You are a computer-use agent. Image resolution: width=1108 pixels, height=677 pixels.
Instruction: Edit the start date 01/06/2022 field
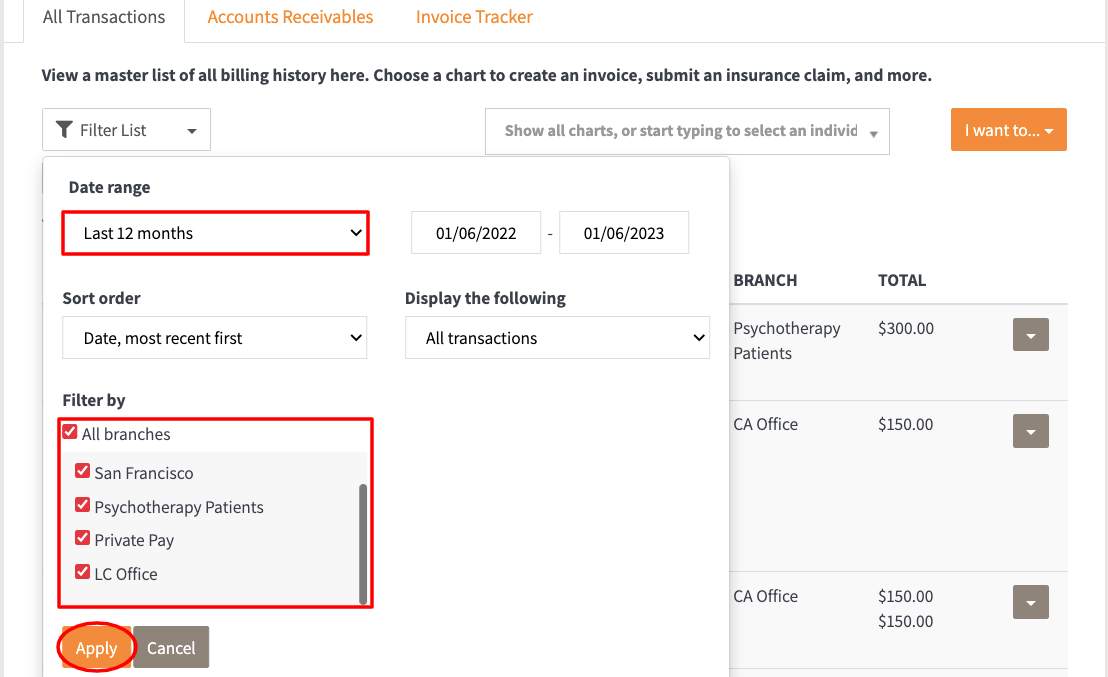(476, 233)
